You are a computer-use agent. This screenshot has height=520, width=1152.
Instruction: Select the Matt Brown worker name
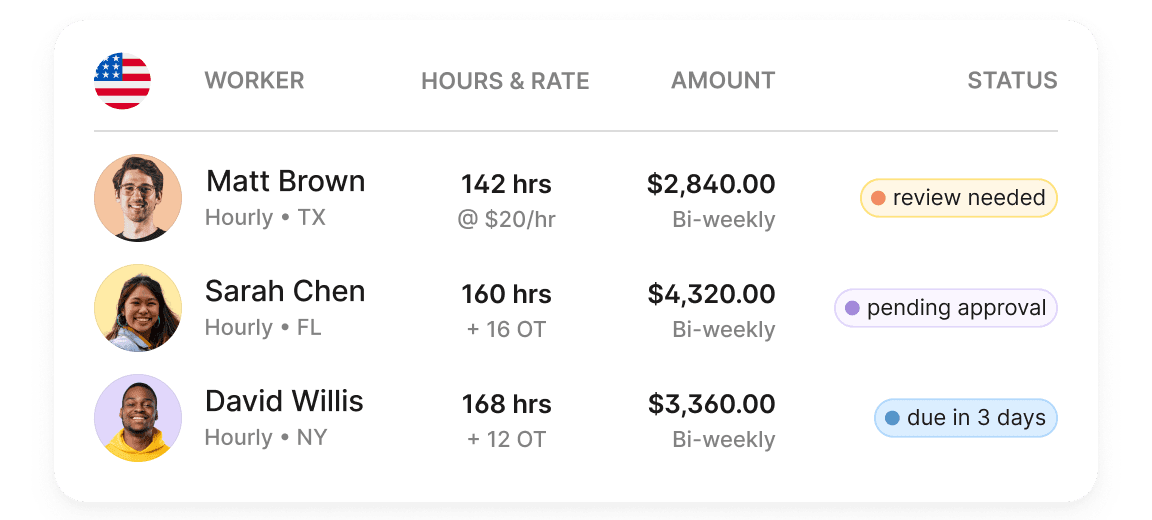[x=285, y=182]
